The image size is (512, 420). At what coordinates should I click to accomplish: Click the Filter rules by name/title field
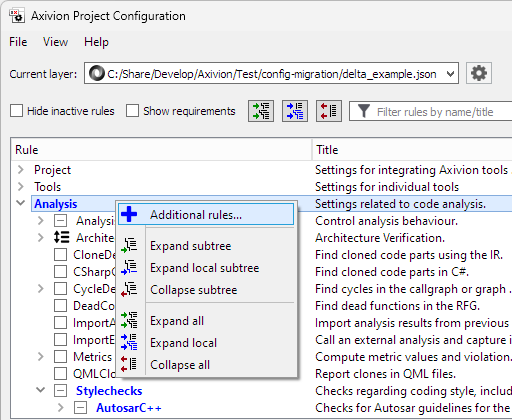pyautogui.click(x=431, y=111)
